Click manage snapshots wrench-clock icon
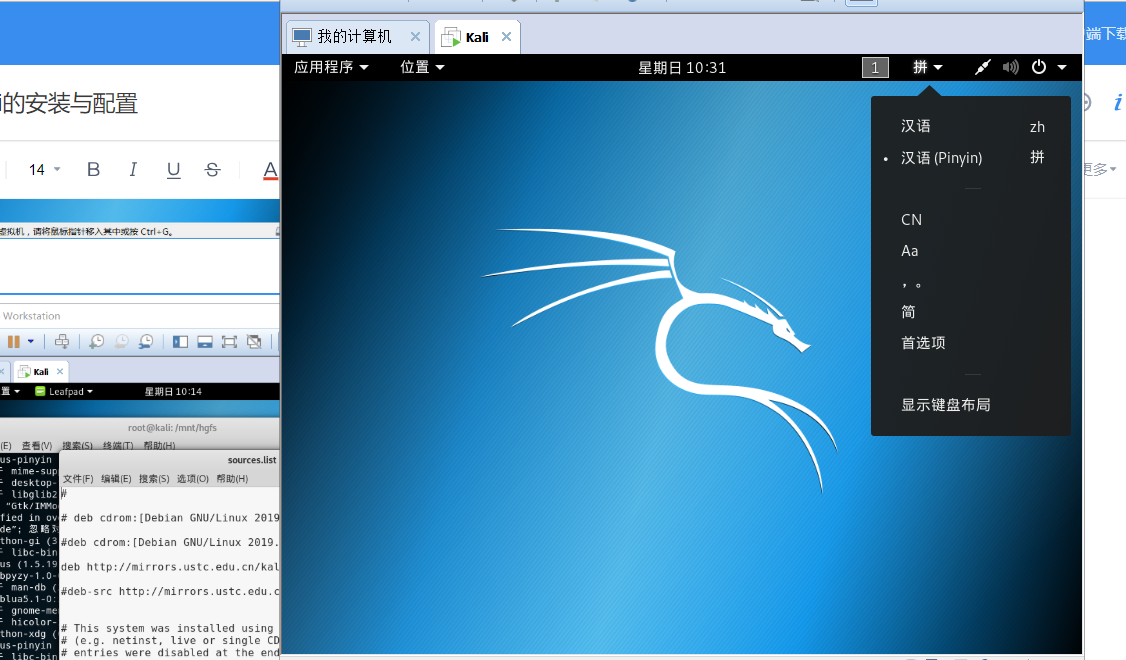Image resolution: width=1126 pixels, height=660 pixels. click(x=146, y=342)
